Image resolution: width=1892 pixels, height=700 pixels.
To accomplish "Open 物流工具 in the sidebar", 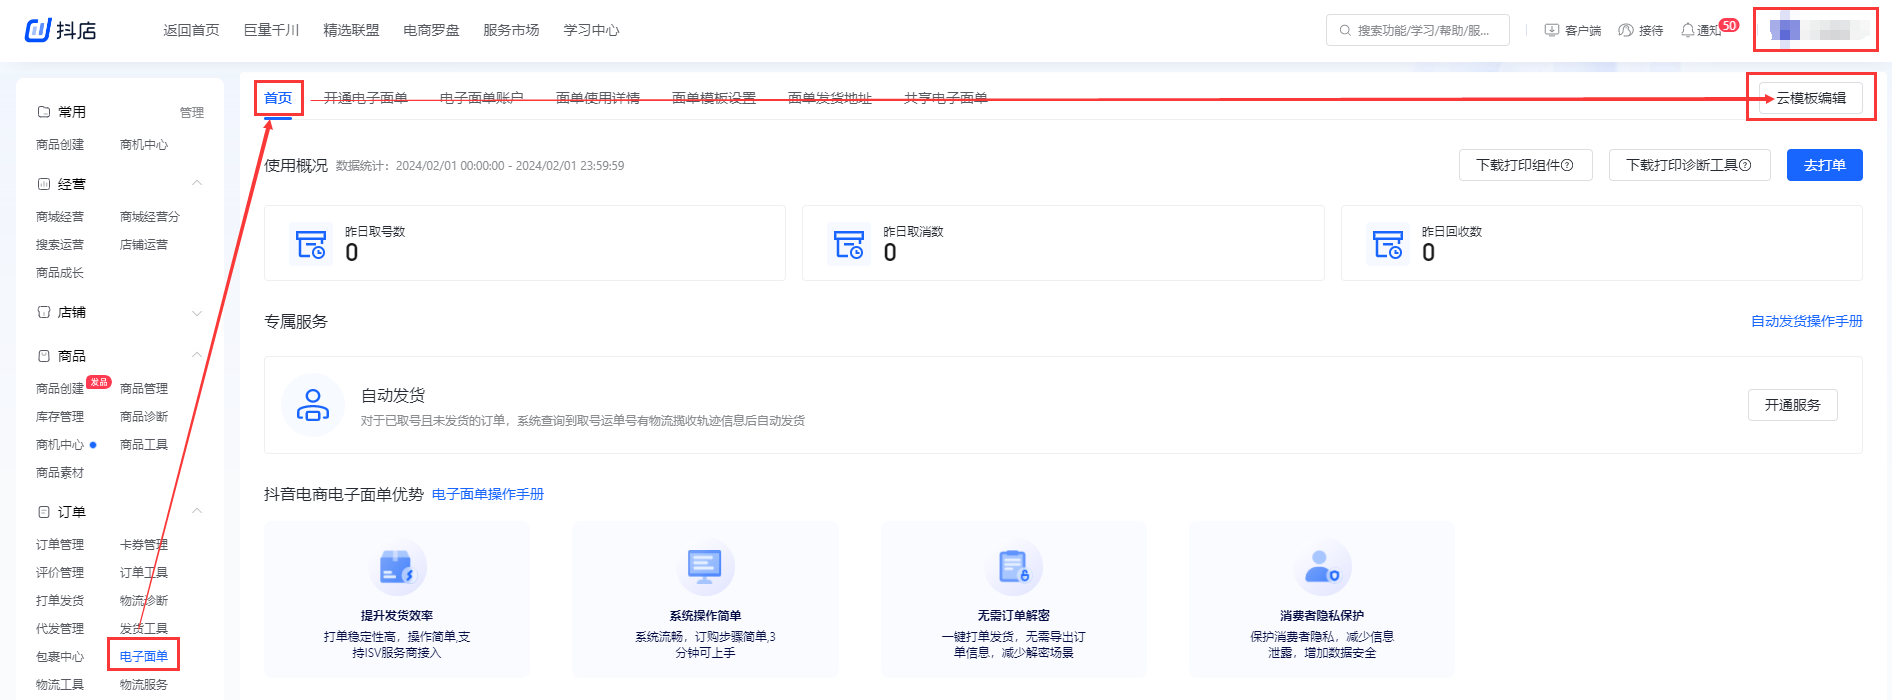I will tap(60, 684).
